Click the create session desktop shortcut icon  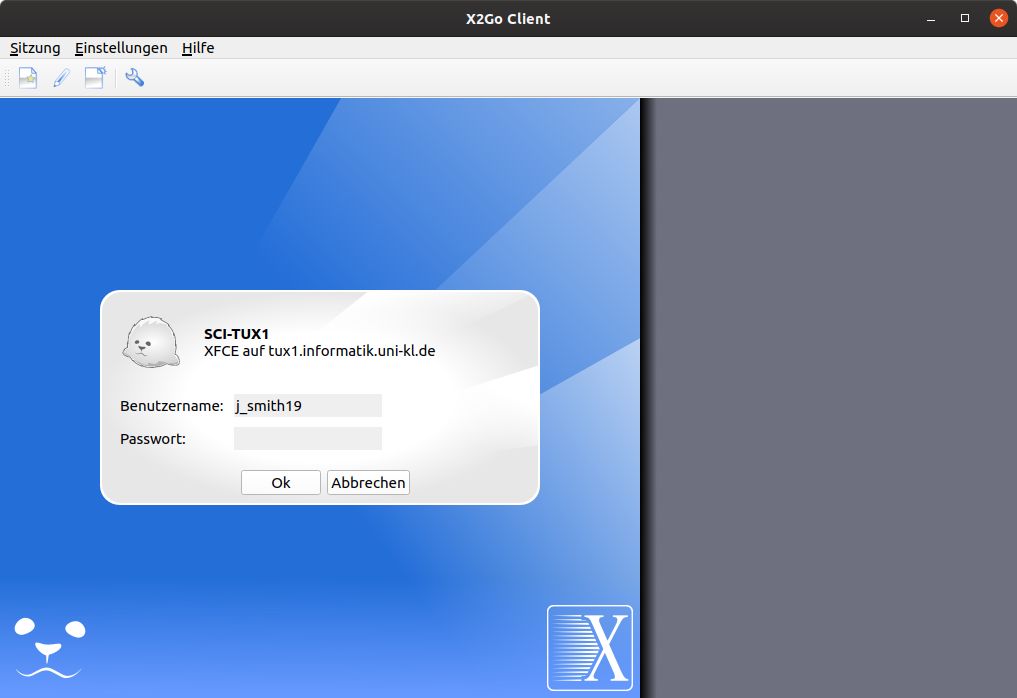95,78
